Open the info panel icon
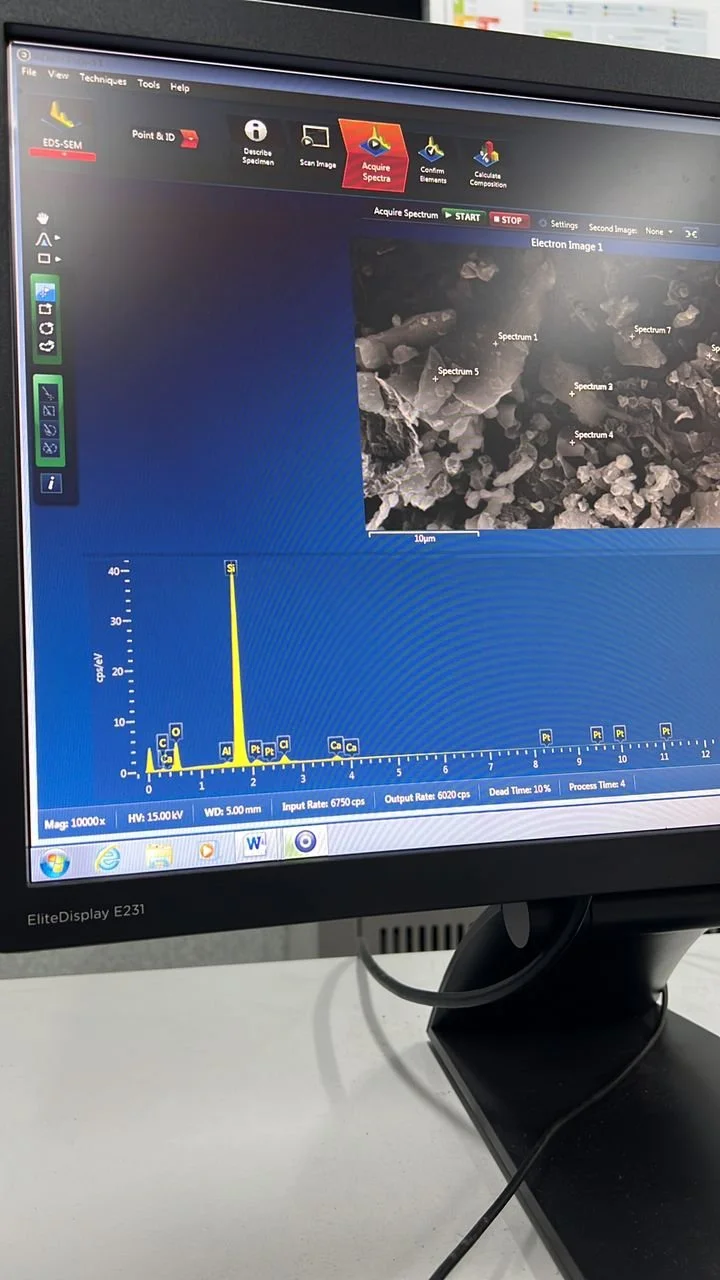Viewport: 720px width, 1280px height. (x=52, y=483)
